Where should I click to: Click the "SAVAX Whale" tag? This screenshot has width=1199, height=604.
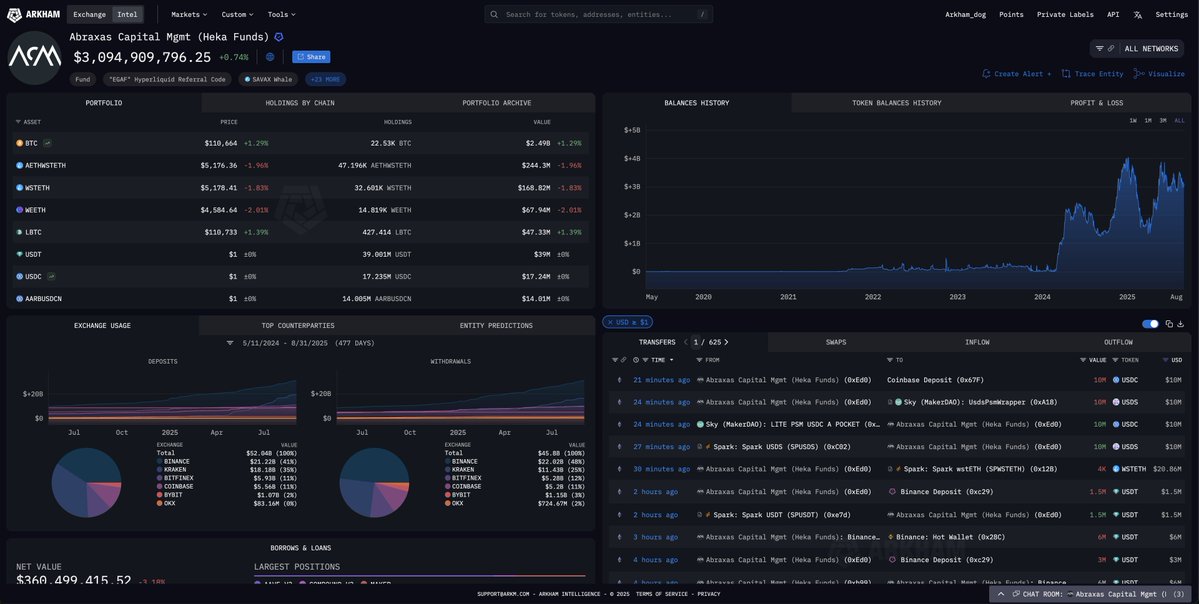click(x=268, y=80)
